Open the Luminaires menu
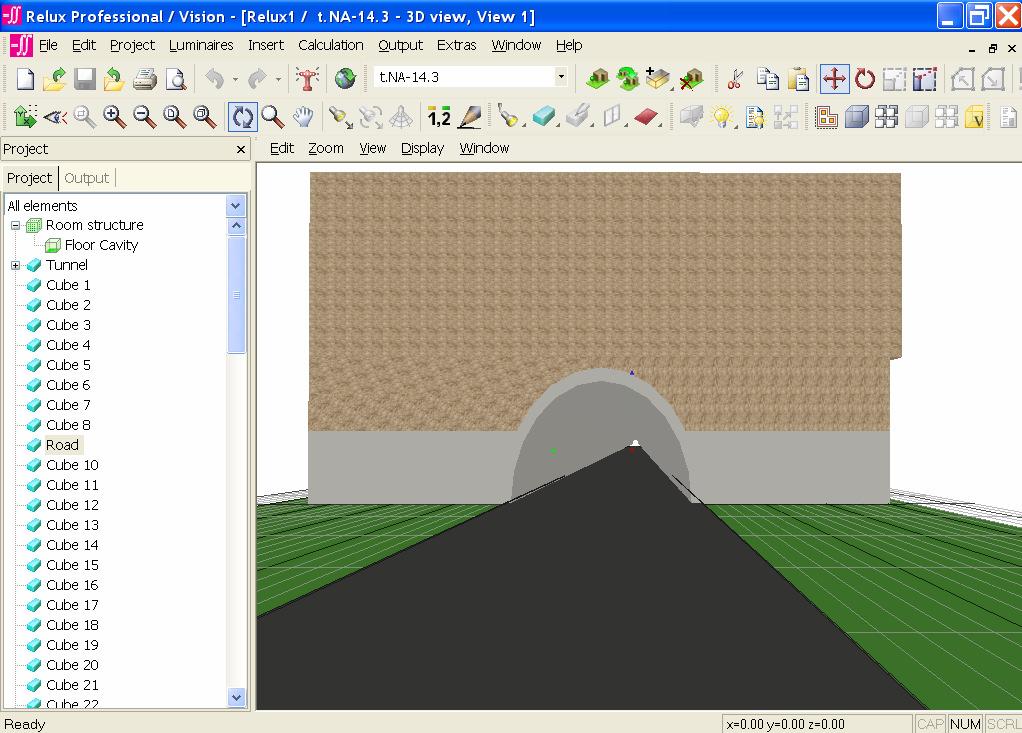The image size is (1022, 733). [201, 45]
